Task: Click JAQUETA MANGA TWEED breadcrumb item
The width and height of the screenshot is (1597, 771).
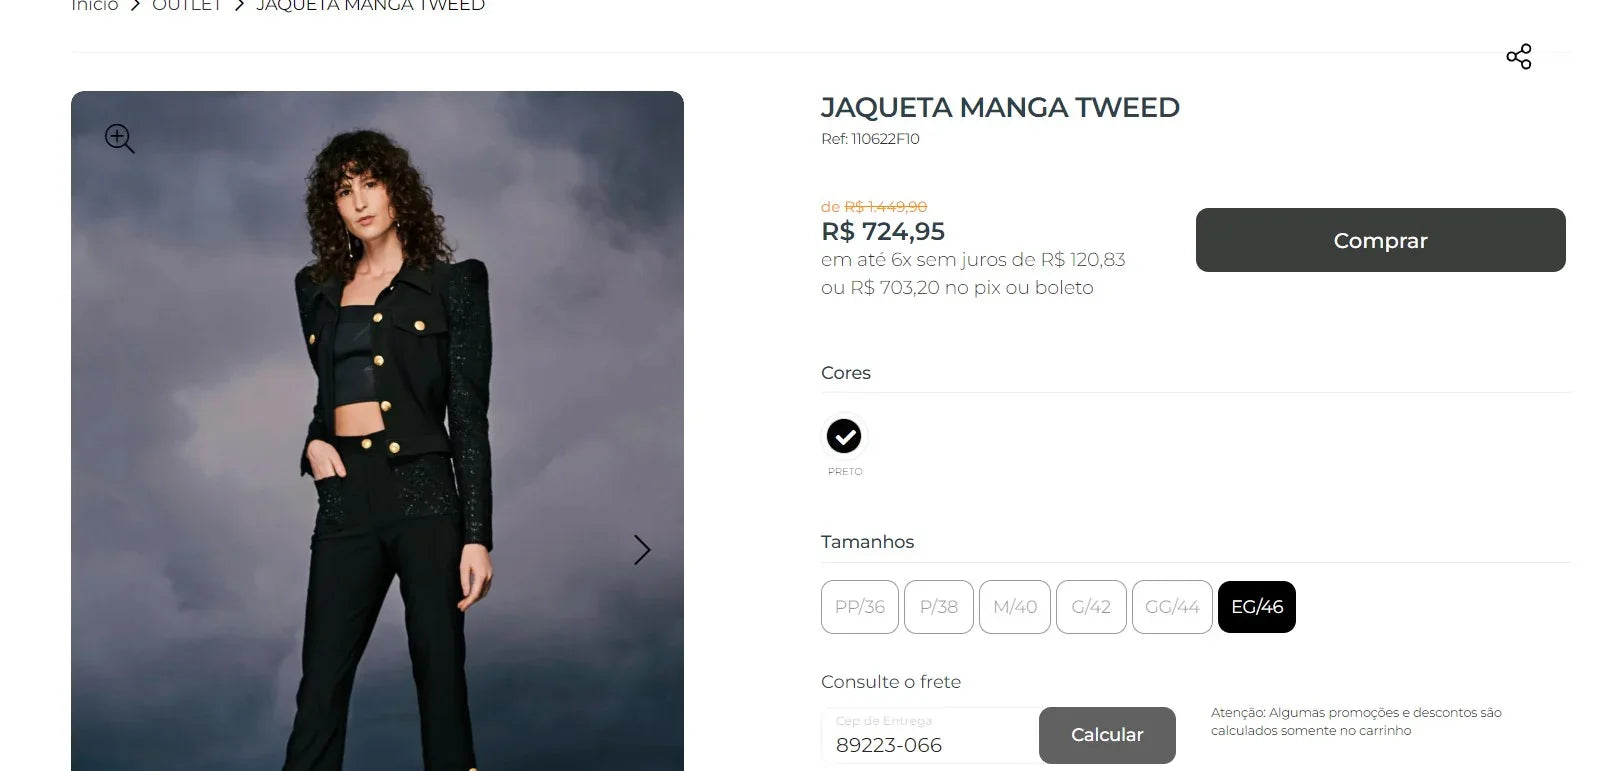Action: tap(370, 6)
